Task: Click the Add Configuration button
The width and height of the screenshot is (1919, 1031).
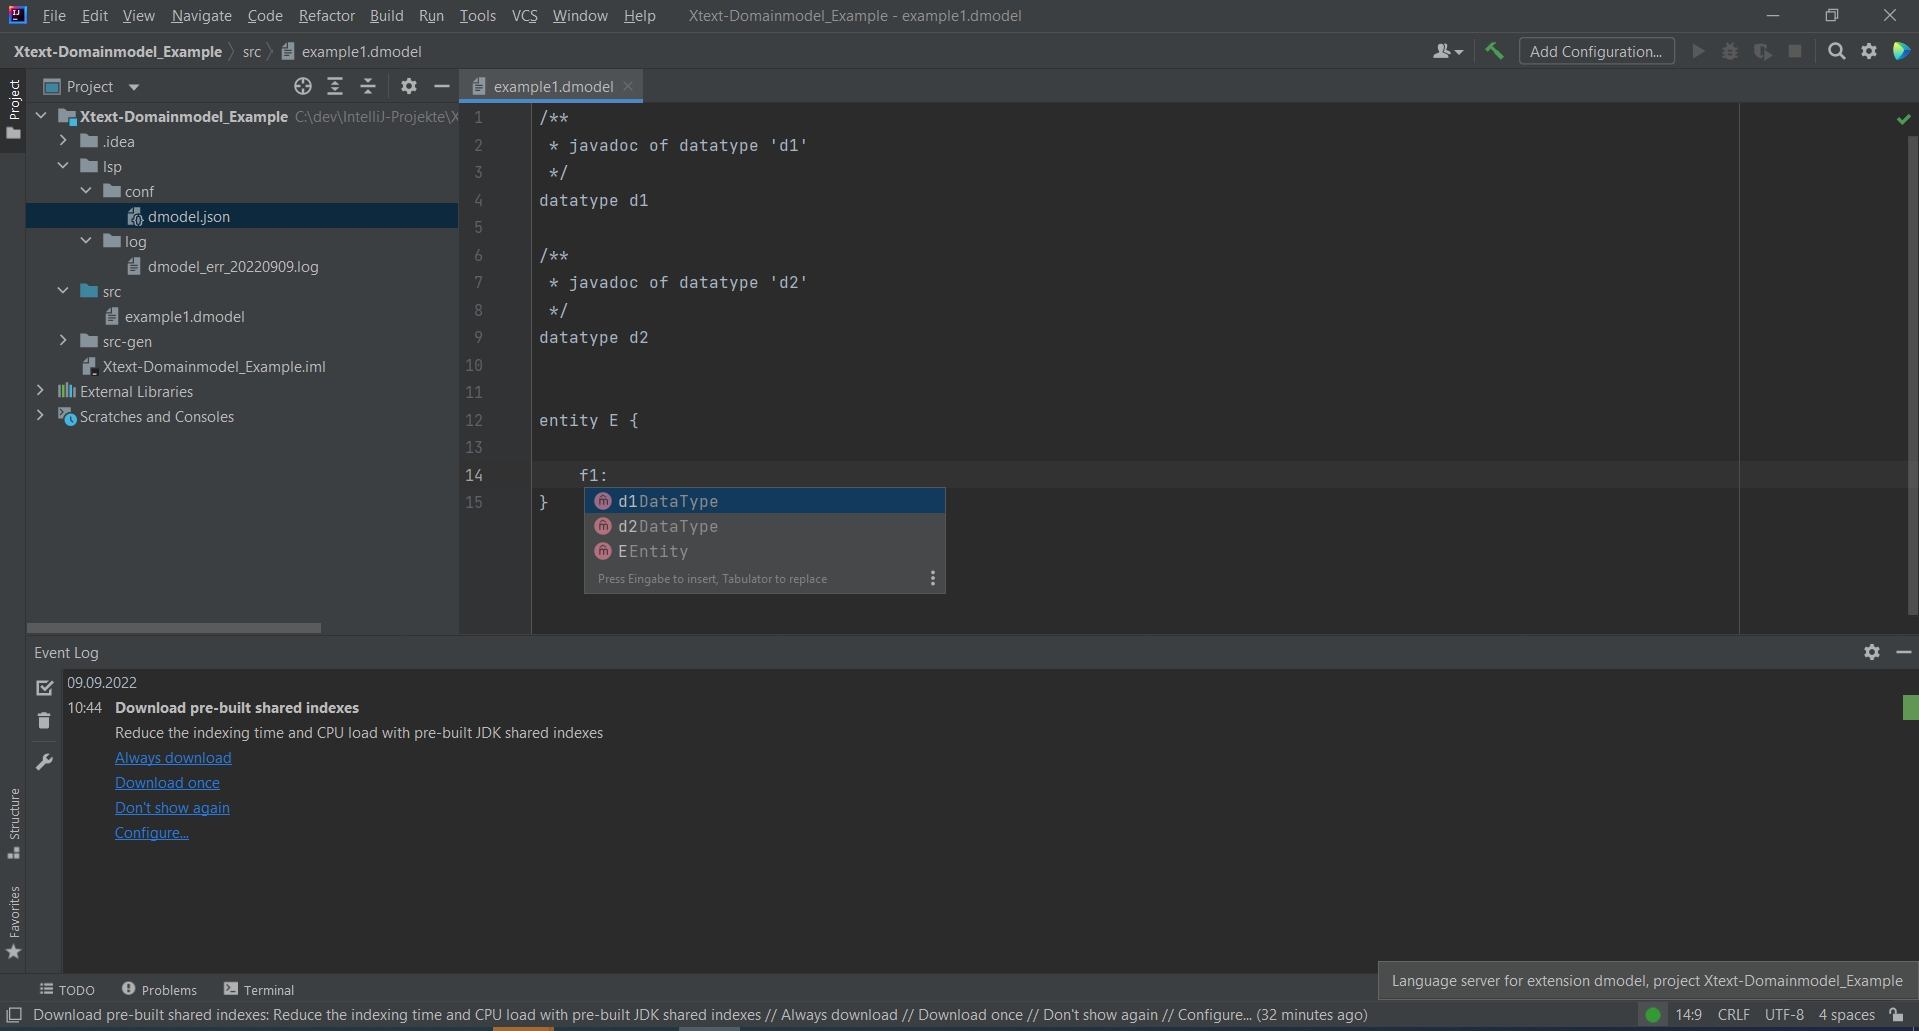Action: [1596, 50]
